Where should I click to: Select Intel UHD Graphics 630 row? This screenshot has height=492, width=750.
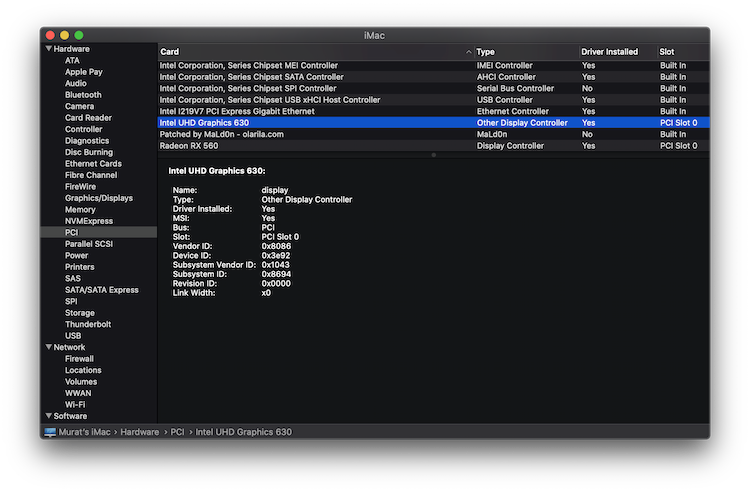[x=433, y=123]
